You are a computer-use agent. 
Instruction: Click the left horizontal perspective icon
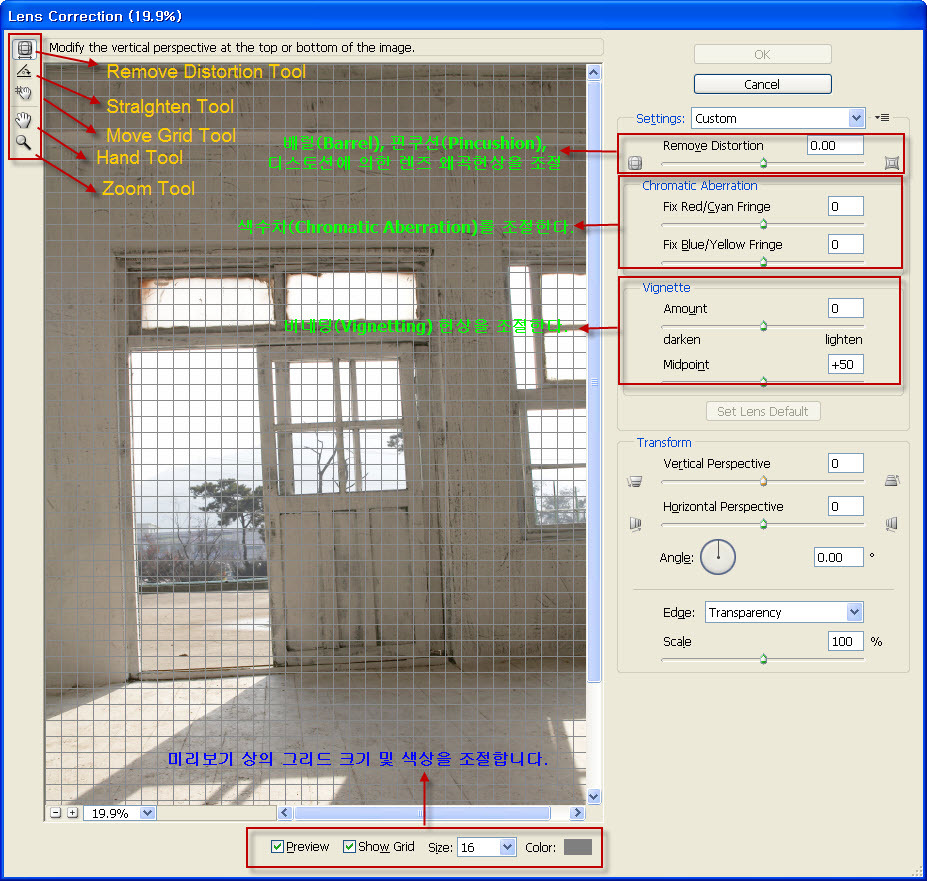point(636,524)
